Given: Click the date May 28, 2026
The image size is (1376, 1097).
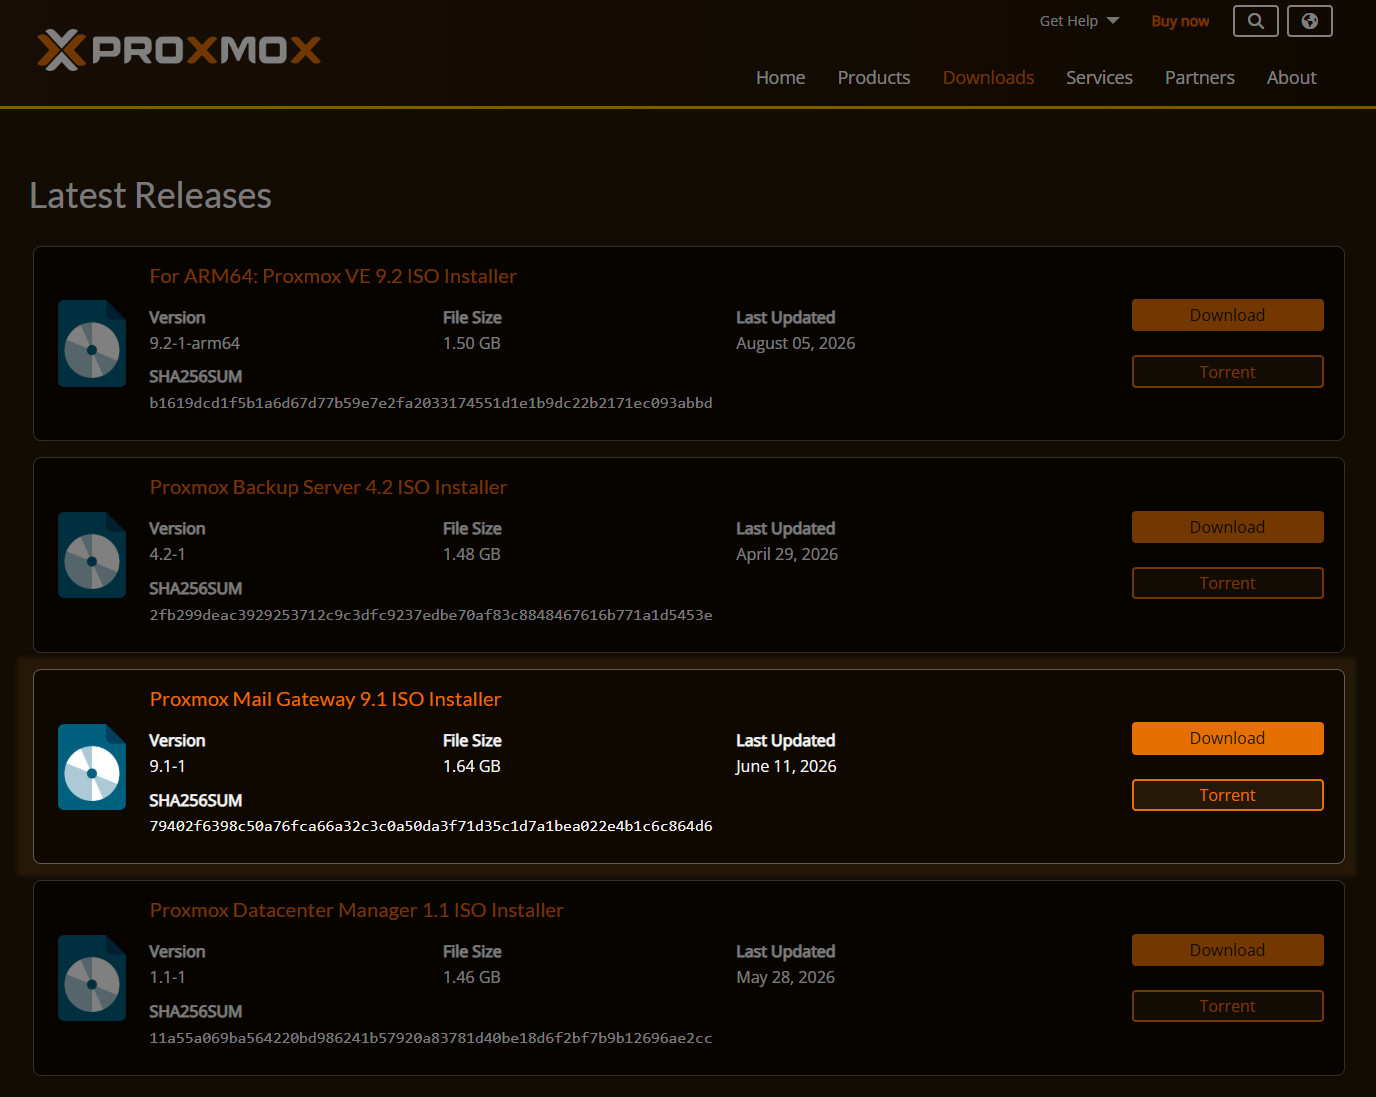Looking at the screenshot, I should pyautogui.click(x=785, y=977).
